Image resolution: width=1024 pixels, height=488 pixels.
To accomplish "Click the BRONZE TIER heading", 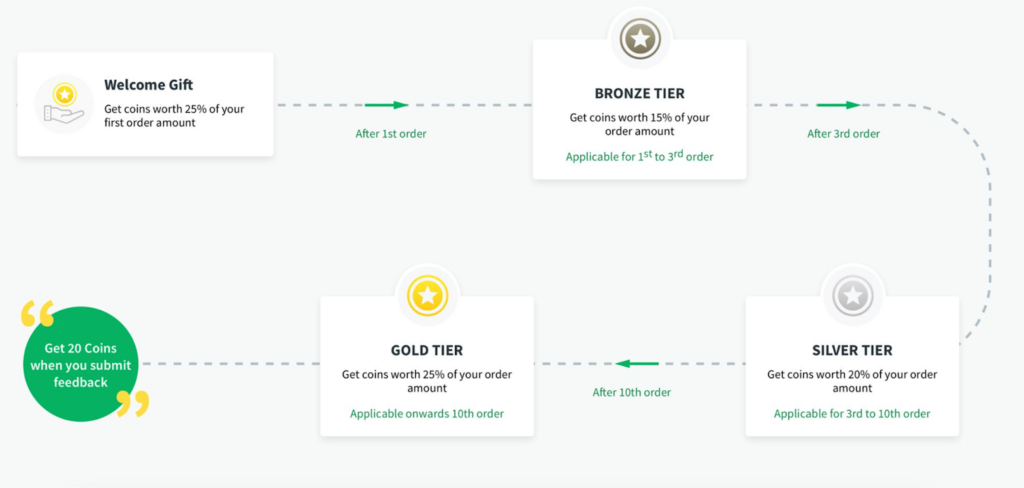I will 639,93.
